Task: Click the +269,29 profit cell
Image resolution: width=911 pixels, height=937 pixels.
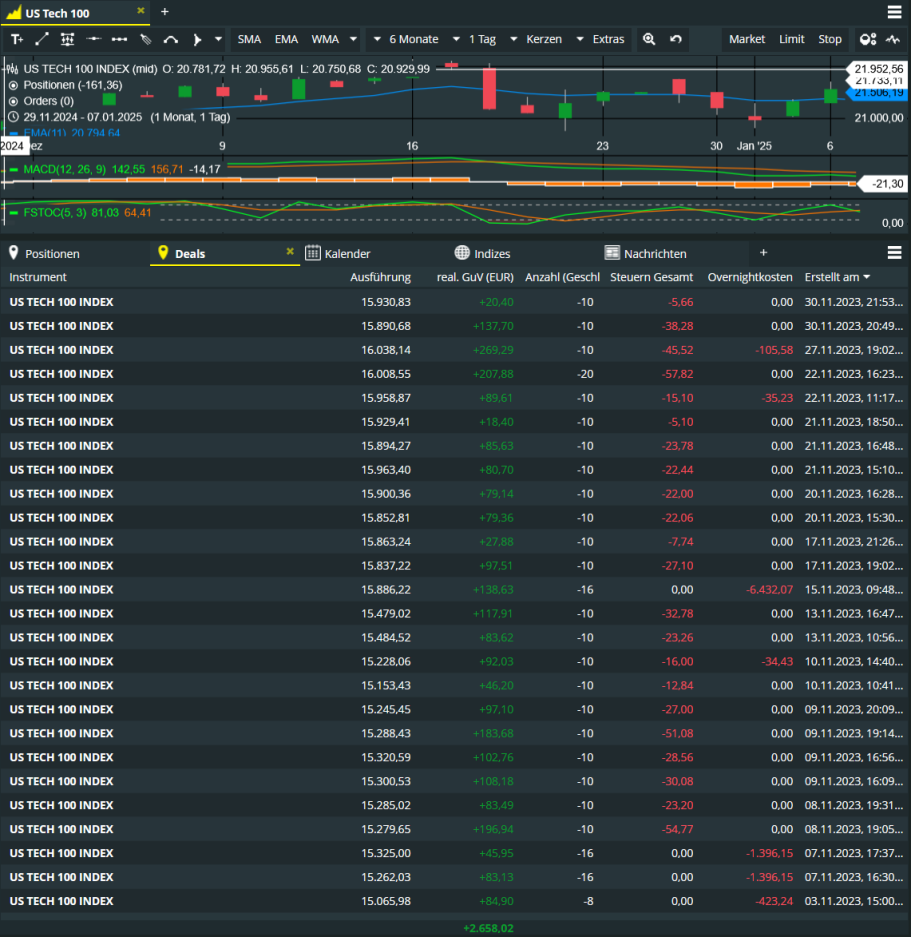Action: point(493,350)
